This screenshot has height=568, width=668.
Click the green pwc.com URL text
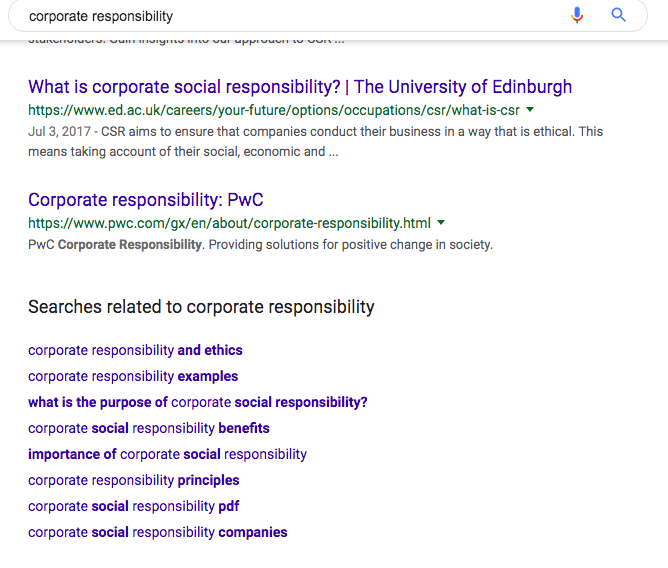229,223
